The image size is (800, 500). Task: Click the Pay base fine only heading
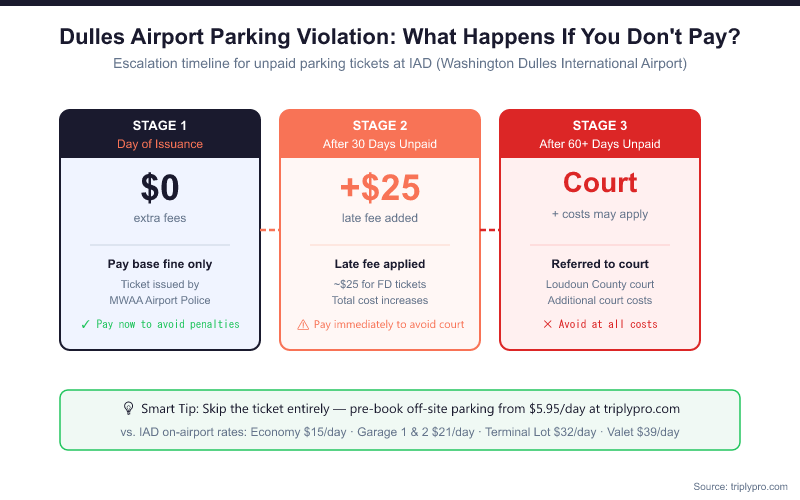pos(160,265)
